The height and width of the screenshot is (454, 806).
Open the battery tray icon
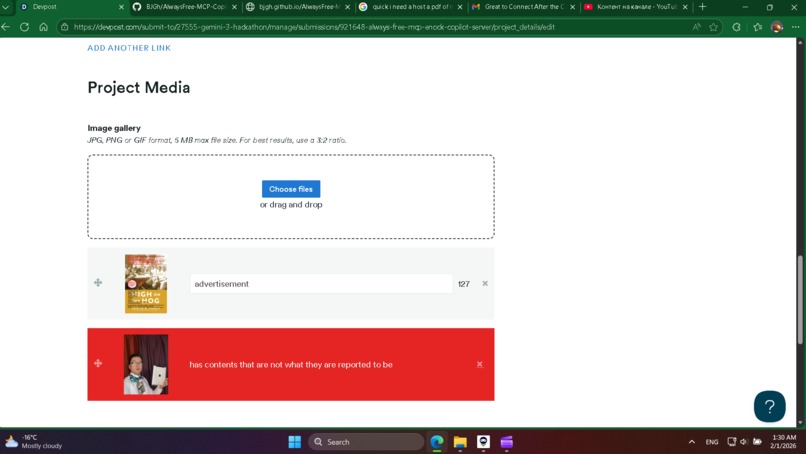tap(757, 442)
